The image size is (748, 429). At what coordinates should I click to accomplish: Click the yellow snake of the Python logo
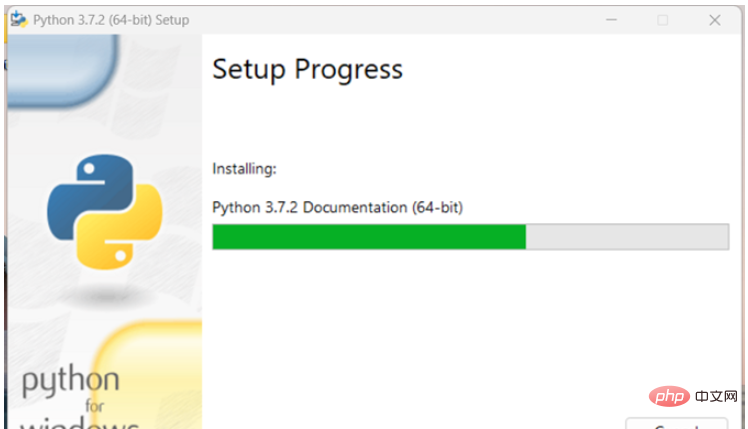[120, 227]
